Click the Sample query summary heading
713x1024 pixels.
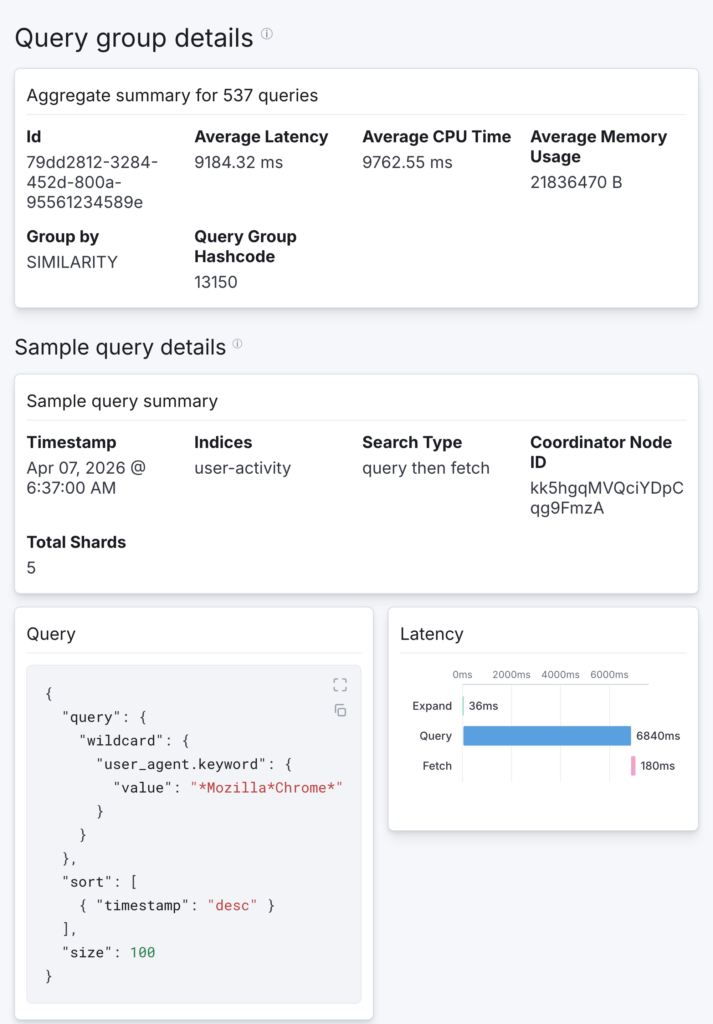tap(122, 401)
